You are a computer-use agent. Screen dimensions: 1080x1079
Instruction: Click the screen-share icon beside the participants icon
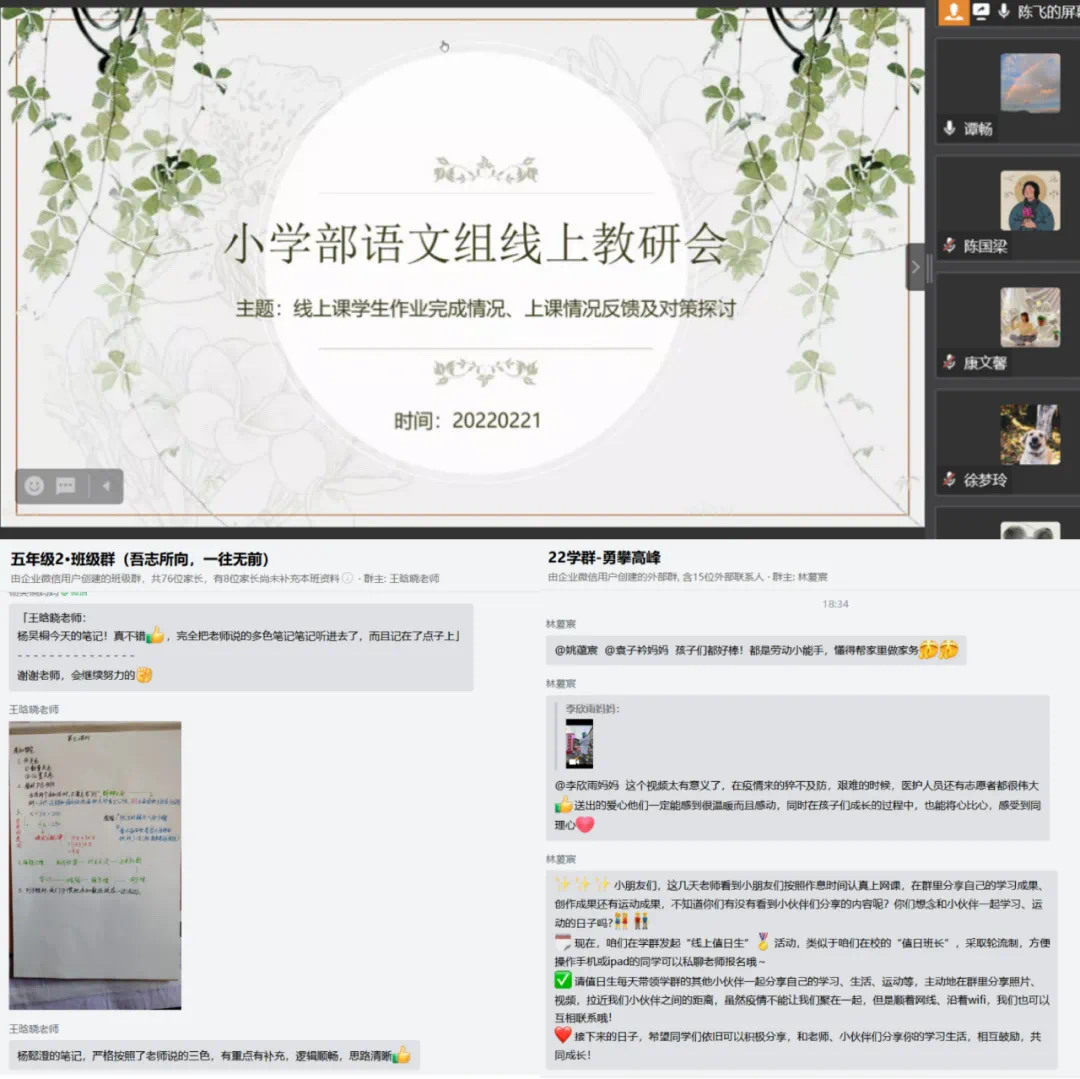coord(981,12)
